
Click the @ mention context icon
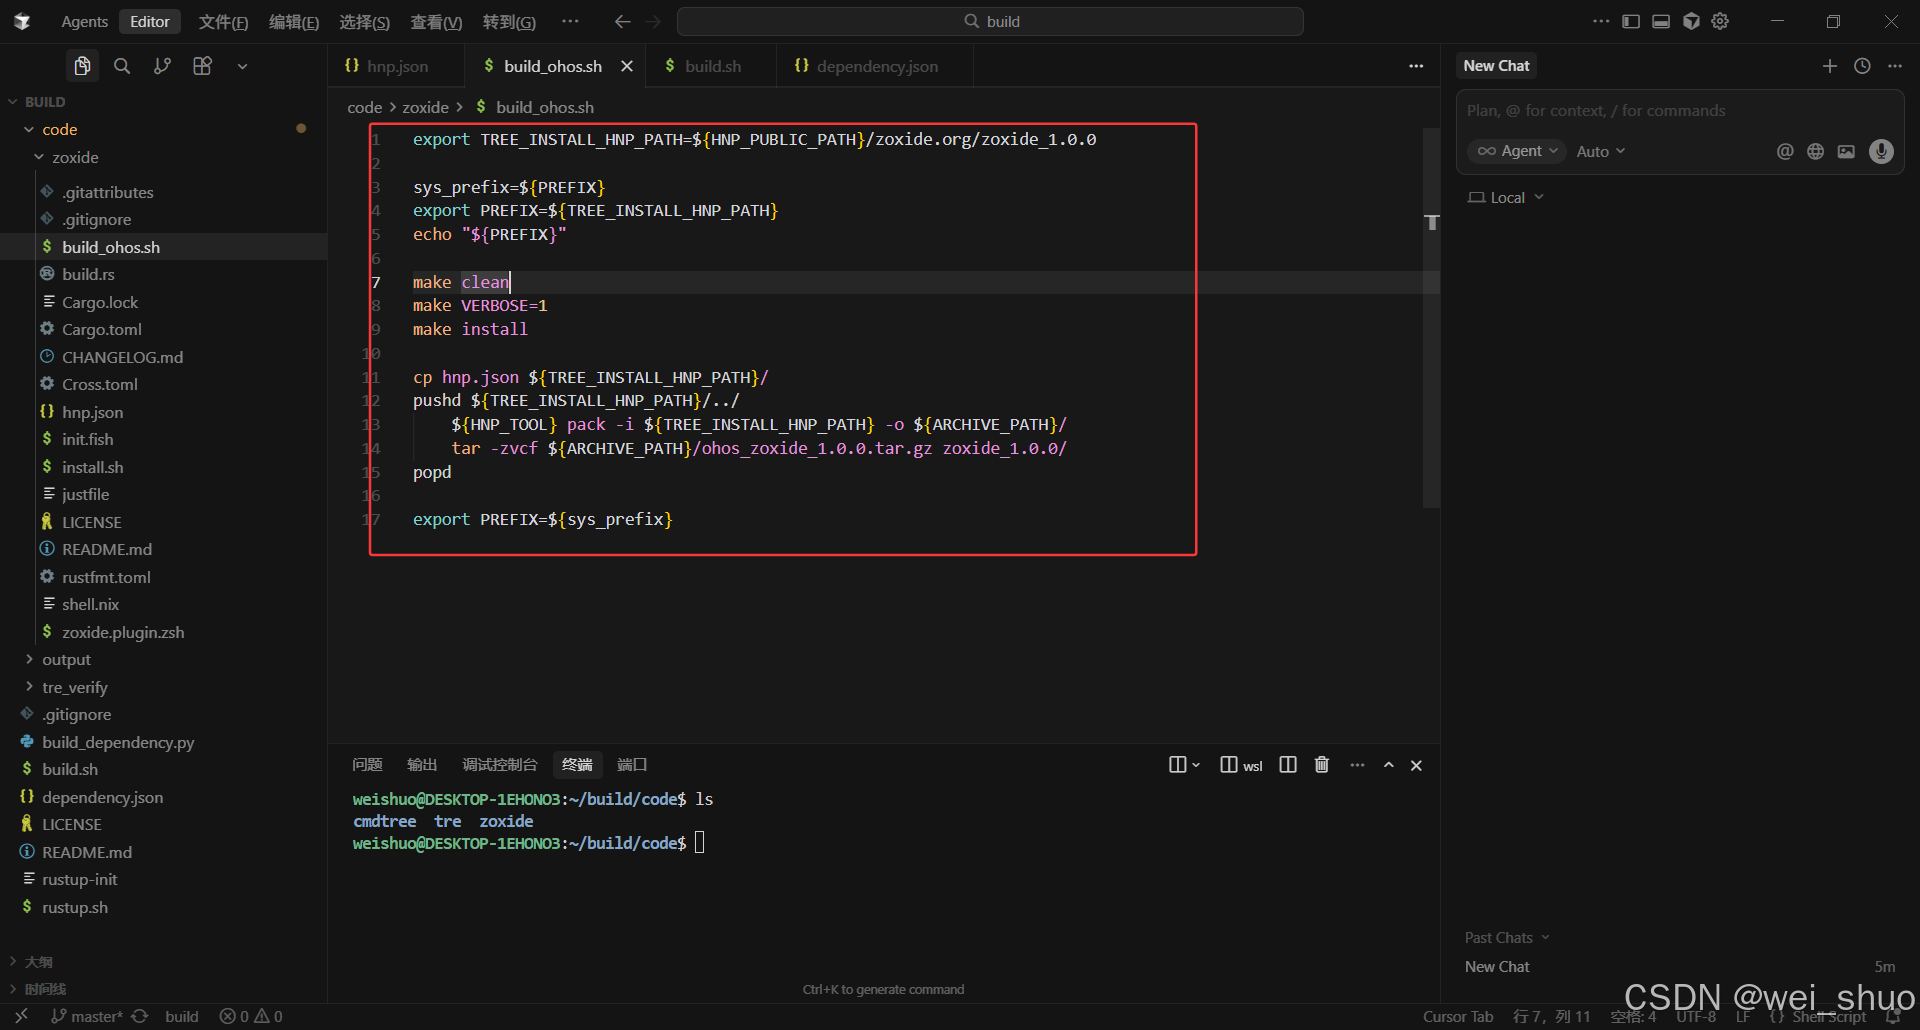tap(1785, 151)
